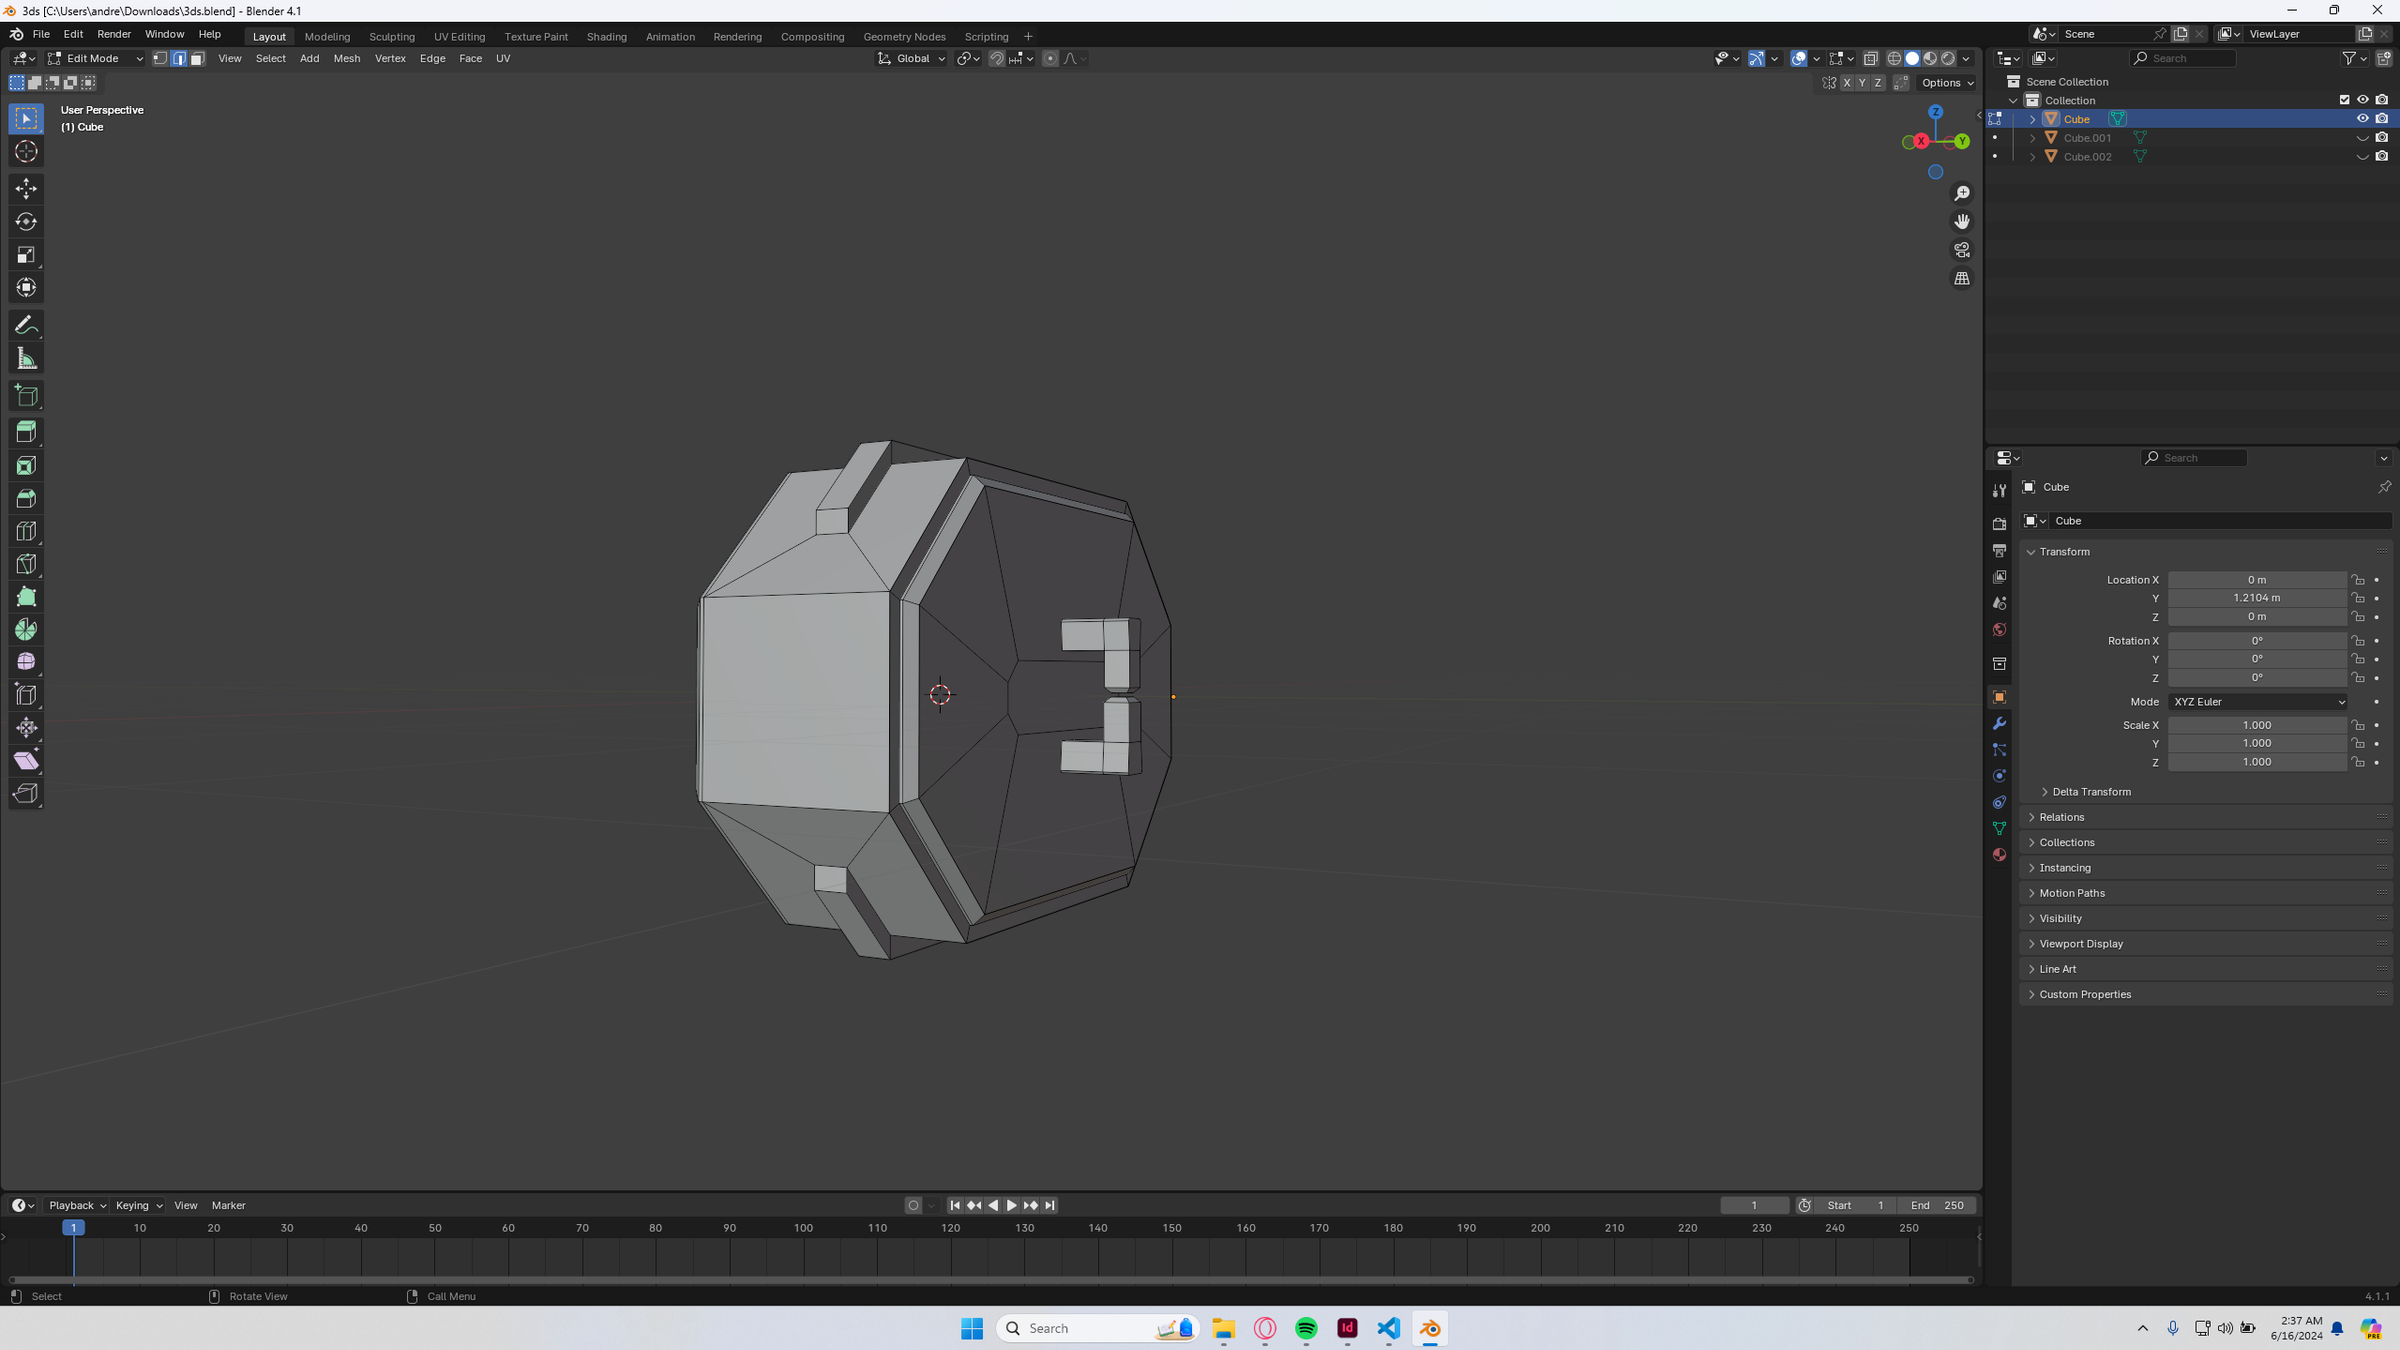Pick the Measure tool

(x=26, y=359)
